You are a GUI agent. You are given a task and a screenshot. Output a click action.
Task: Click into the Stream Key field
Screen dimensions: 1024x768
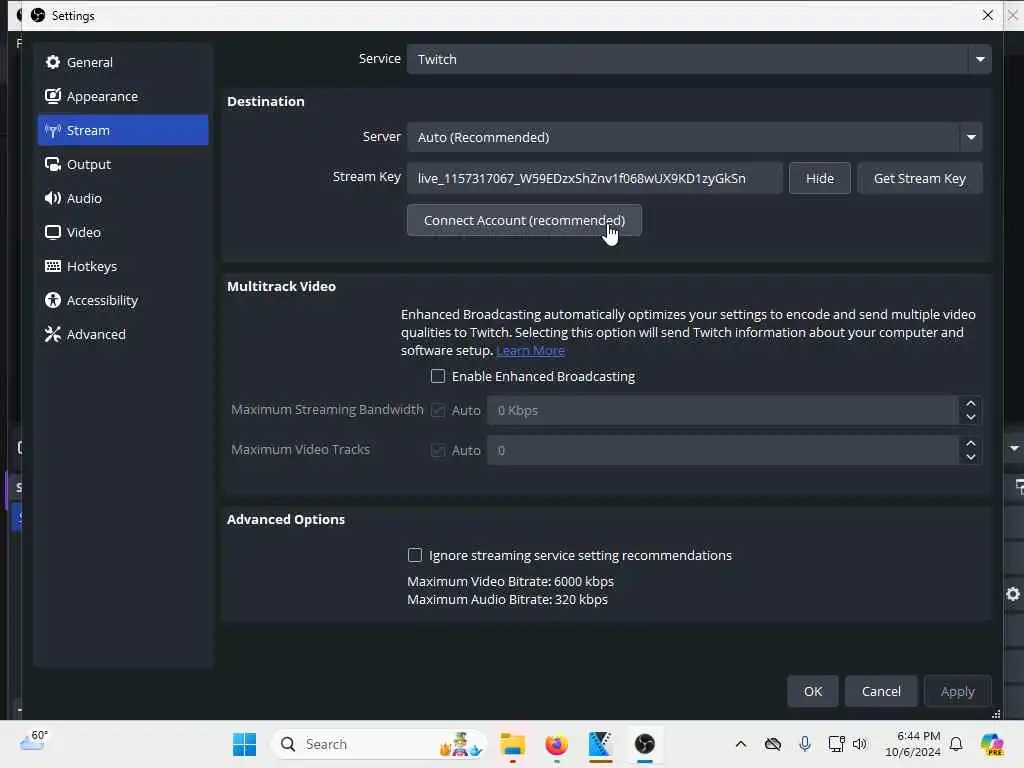pos(594,178)
